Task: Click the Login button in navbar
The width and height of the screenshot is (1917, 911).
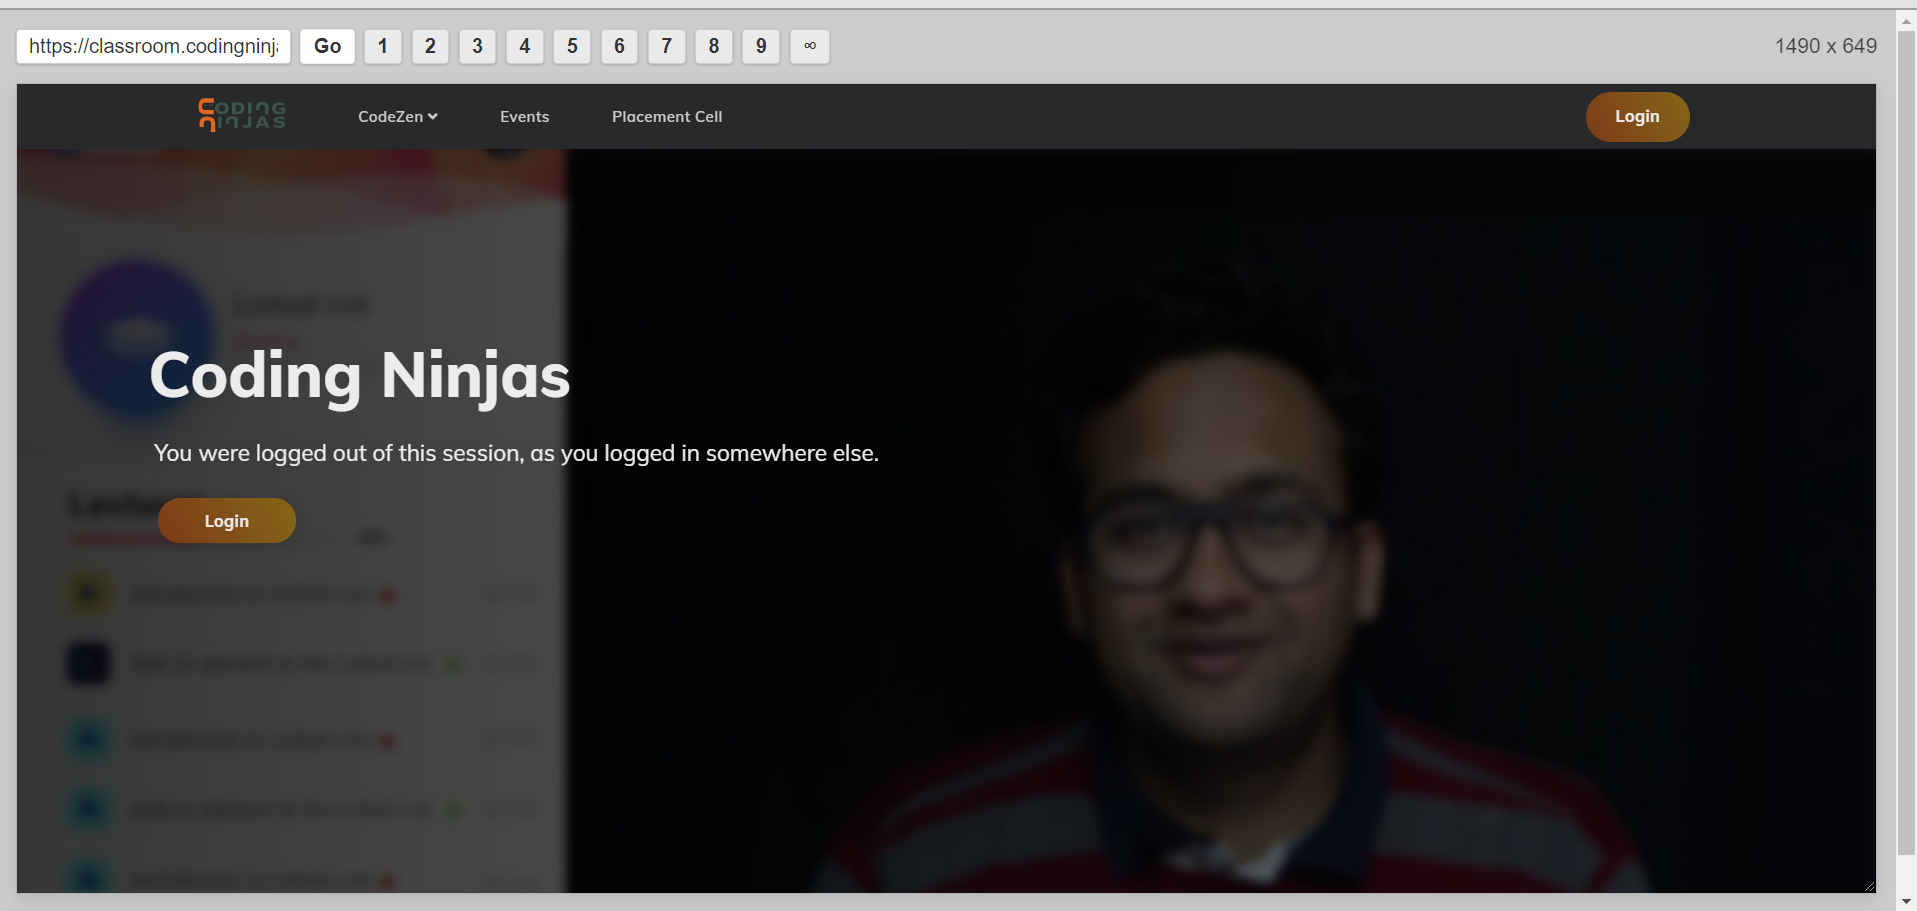Action: tap(1637, 116)
